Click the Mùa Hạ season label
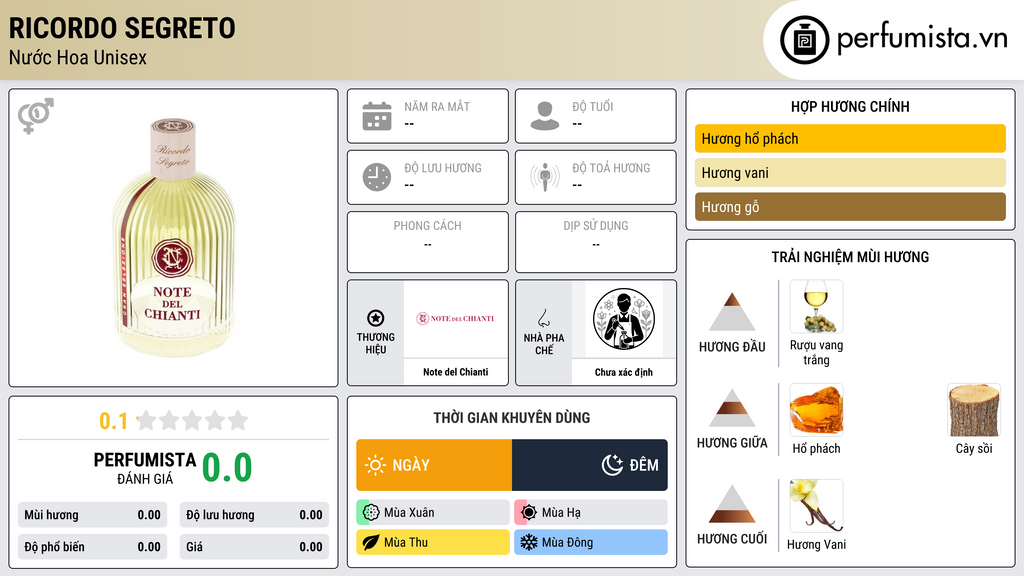The width and height of the screenshot is (1024, 576). tap(561, 513)
